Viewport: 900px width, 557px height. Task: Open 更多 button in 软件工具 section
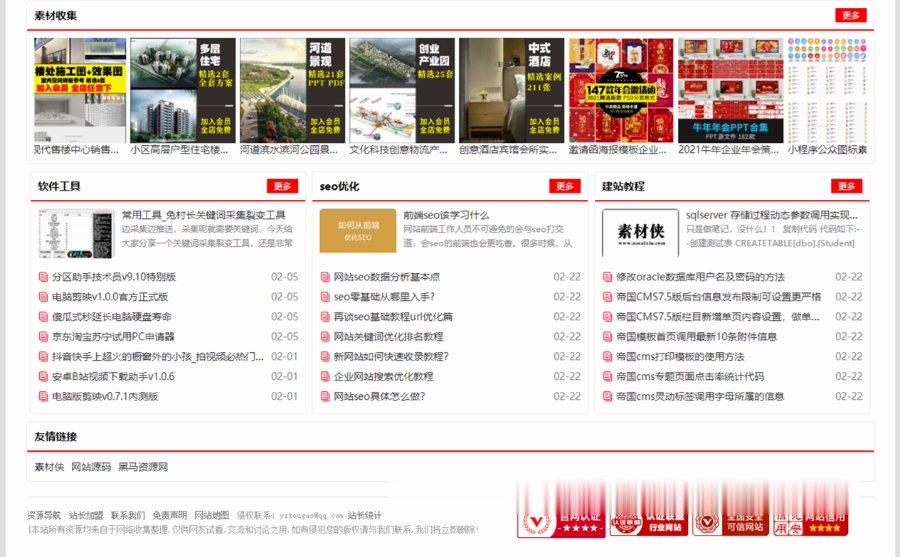pos(282,186)
